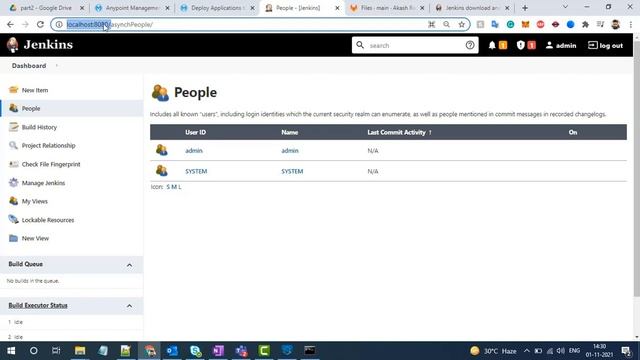Open the admin user menu

pyautogui.click(x=561, y=45)
